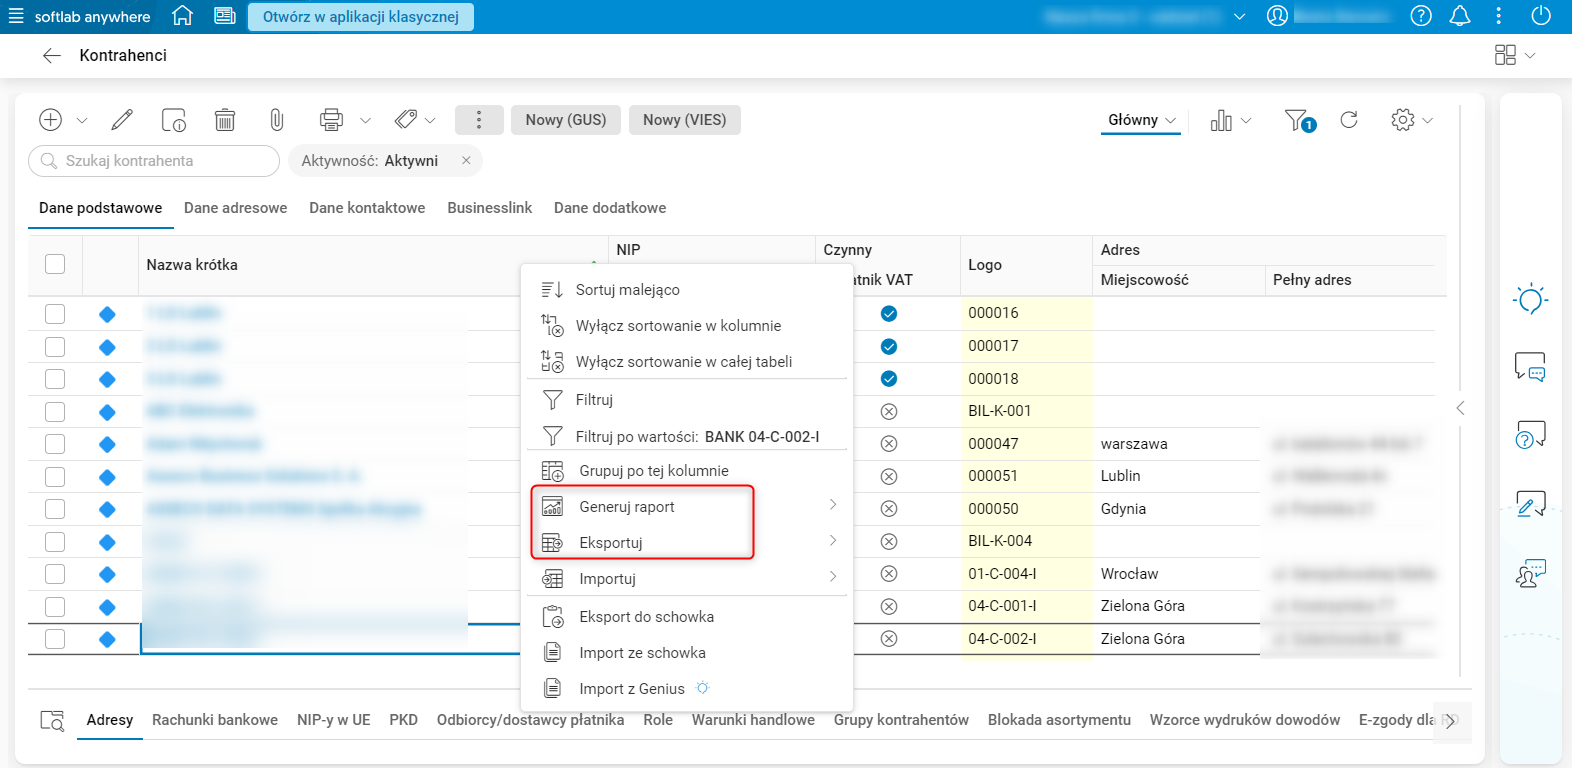The height and width of the screenshot is (768, 1572).
Task: Choose Eksportuj from the context menu
Action: coord(611,543)
